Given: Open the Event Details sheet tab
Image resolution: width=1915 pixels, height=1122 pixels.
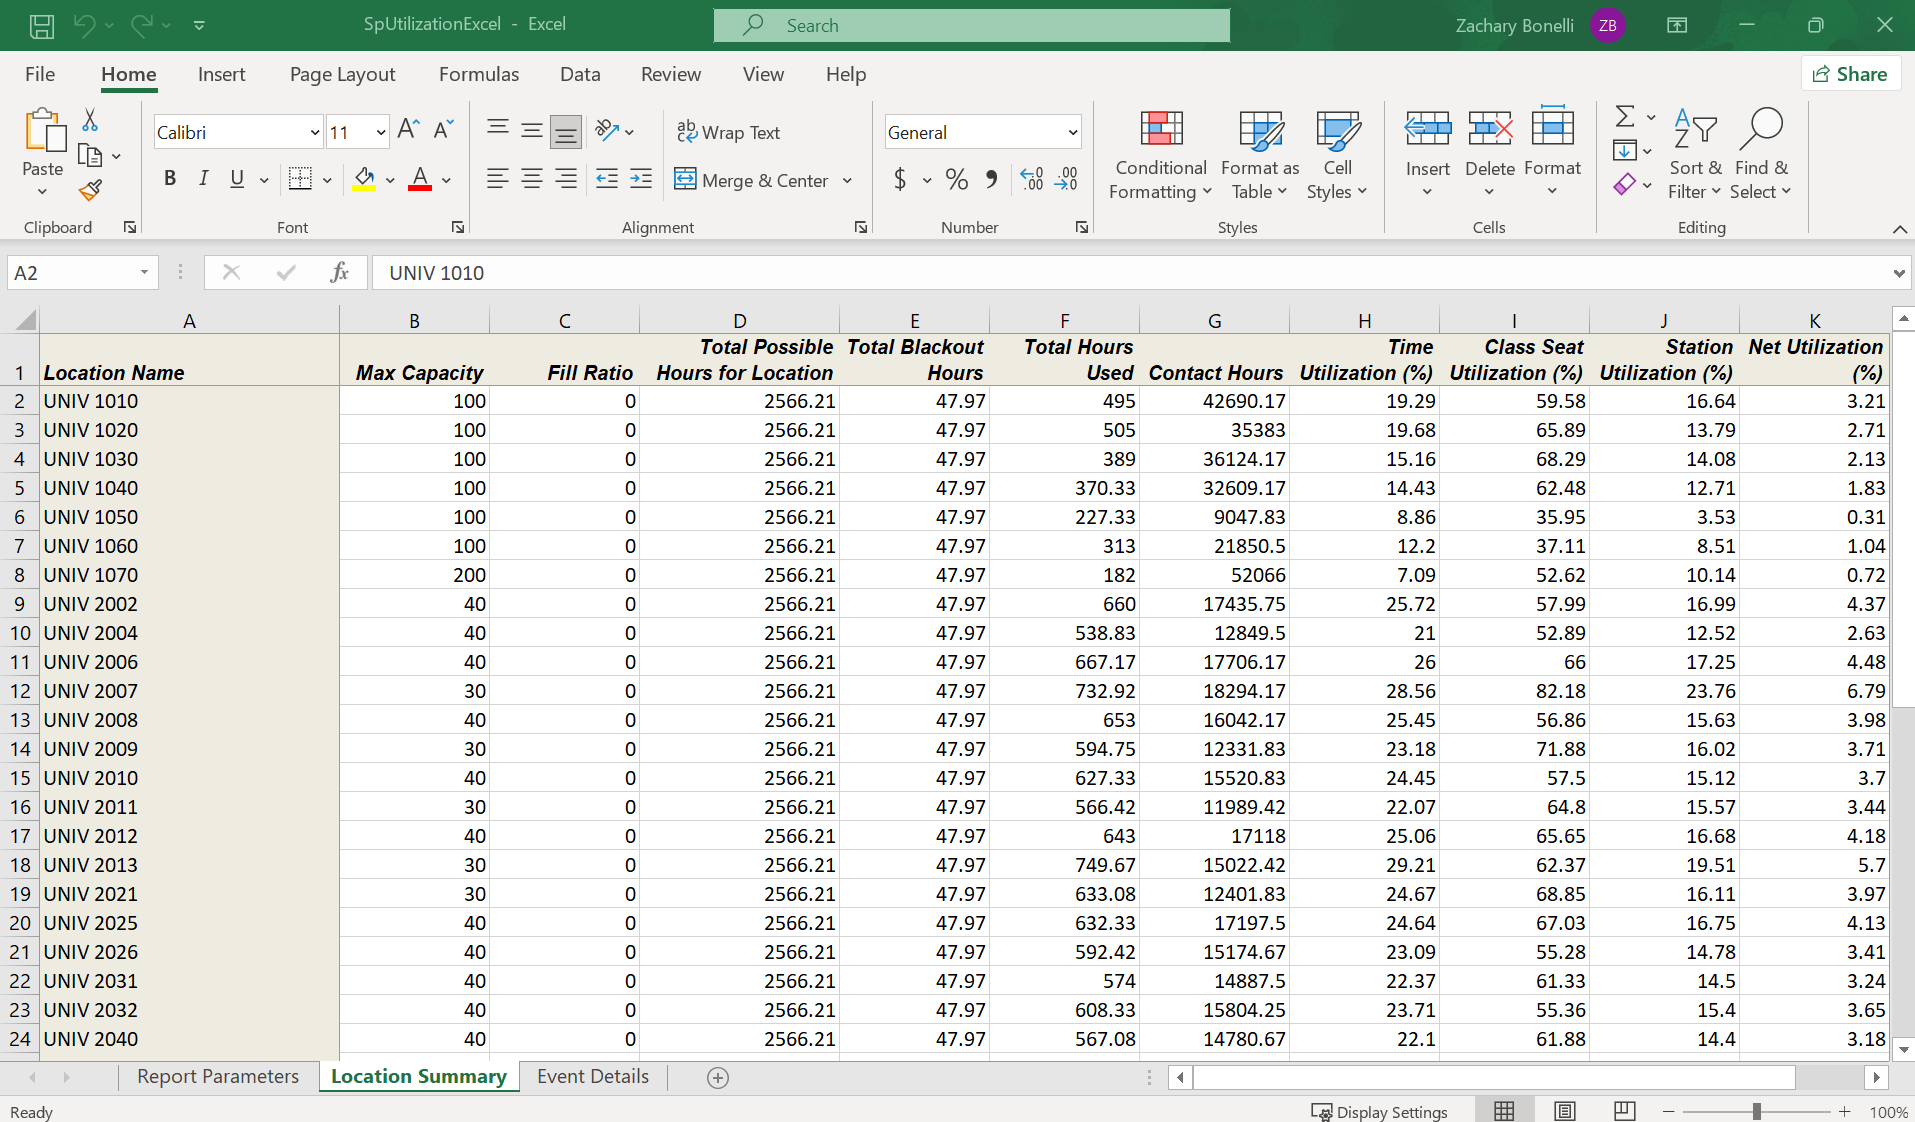Looking at the screenshot, I should [x=591, y=1076].
